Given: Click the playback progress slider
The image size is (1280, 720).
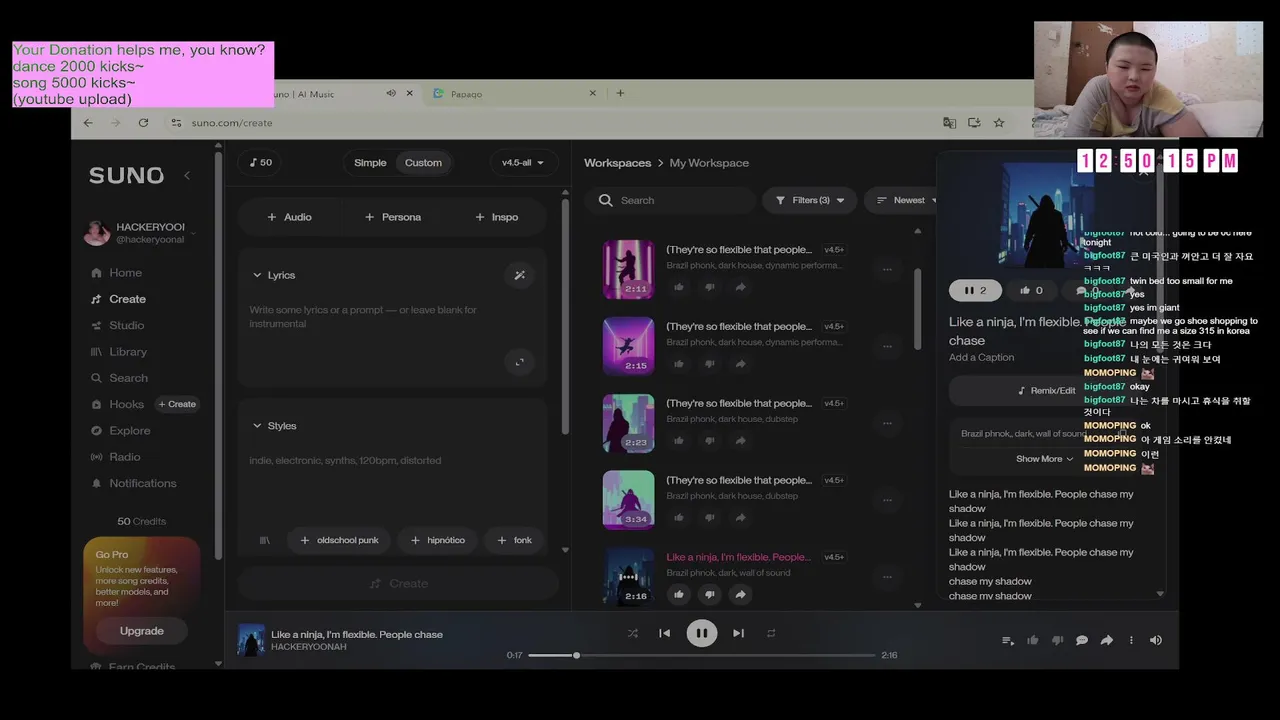Looking at the screenshot, I should tap(701, 655).
